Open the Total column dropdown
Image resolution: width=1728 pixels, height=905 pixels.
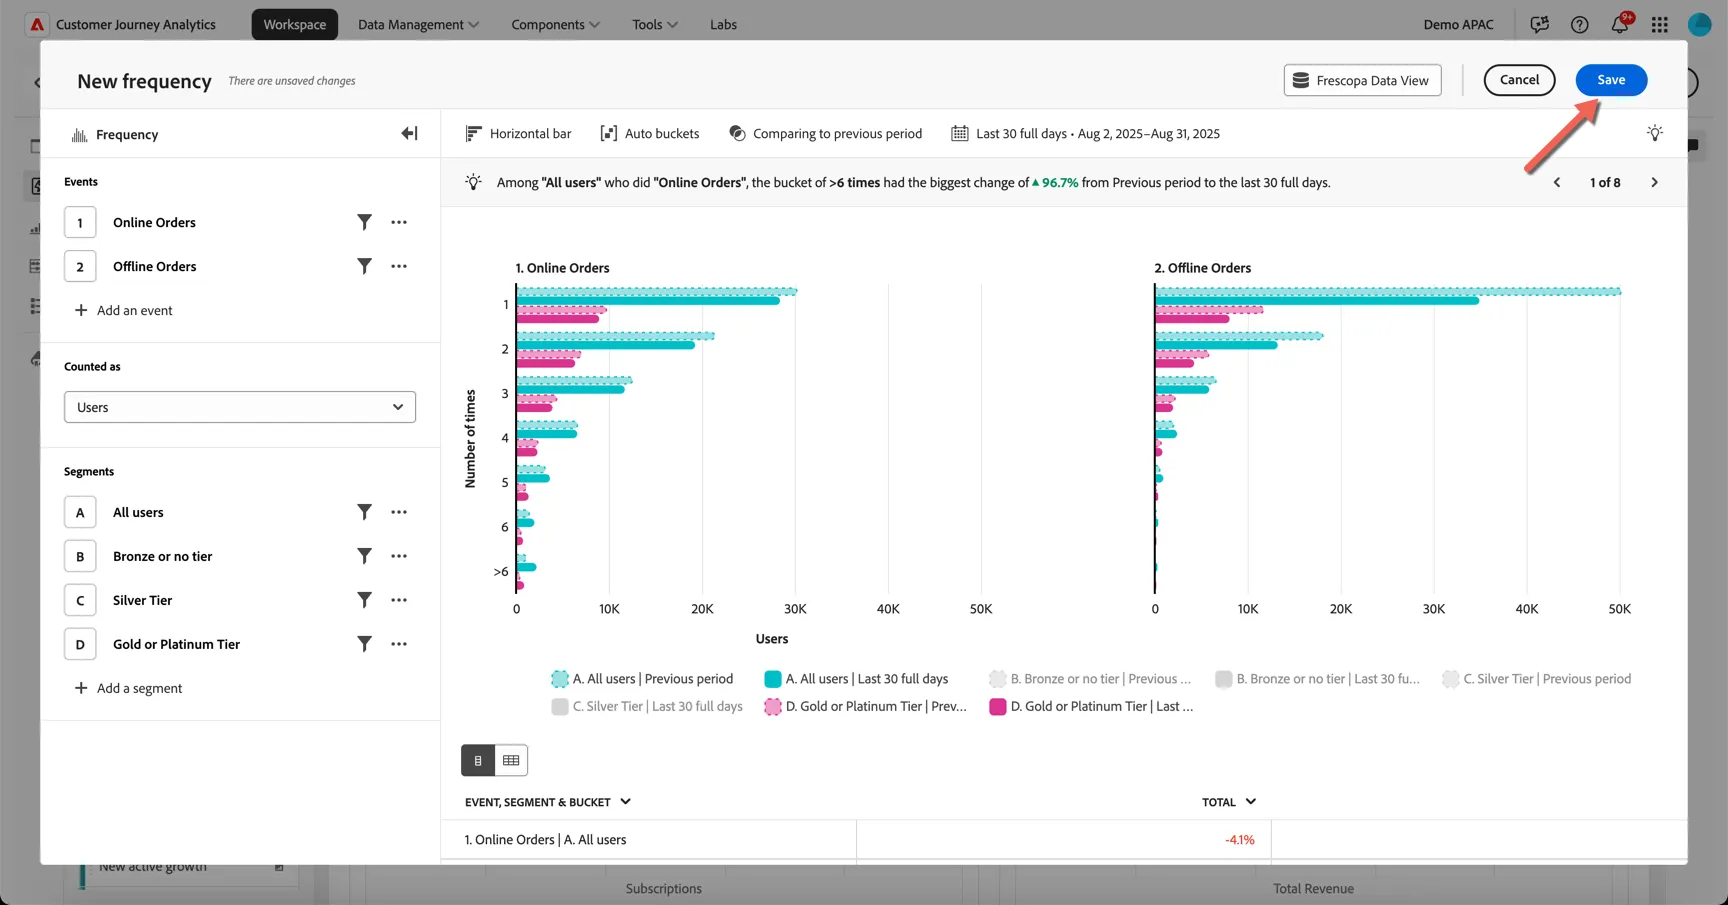[1229, 802]
